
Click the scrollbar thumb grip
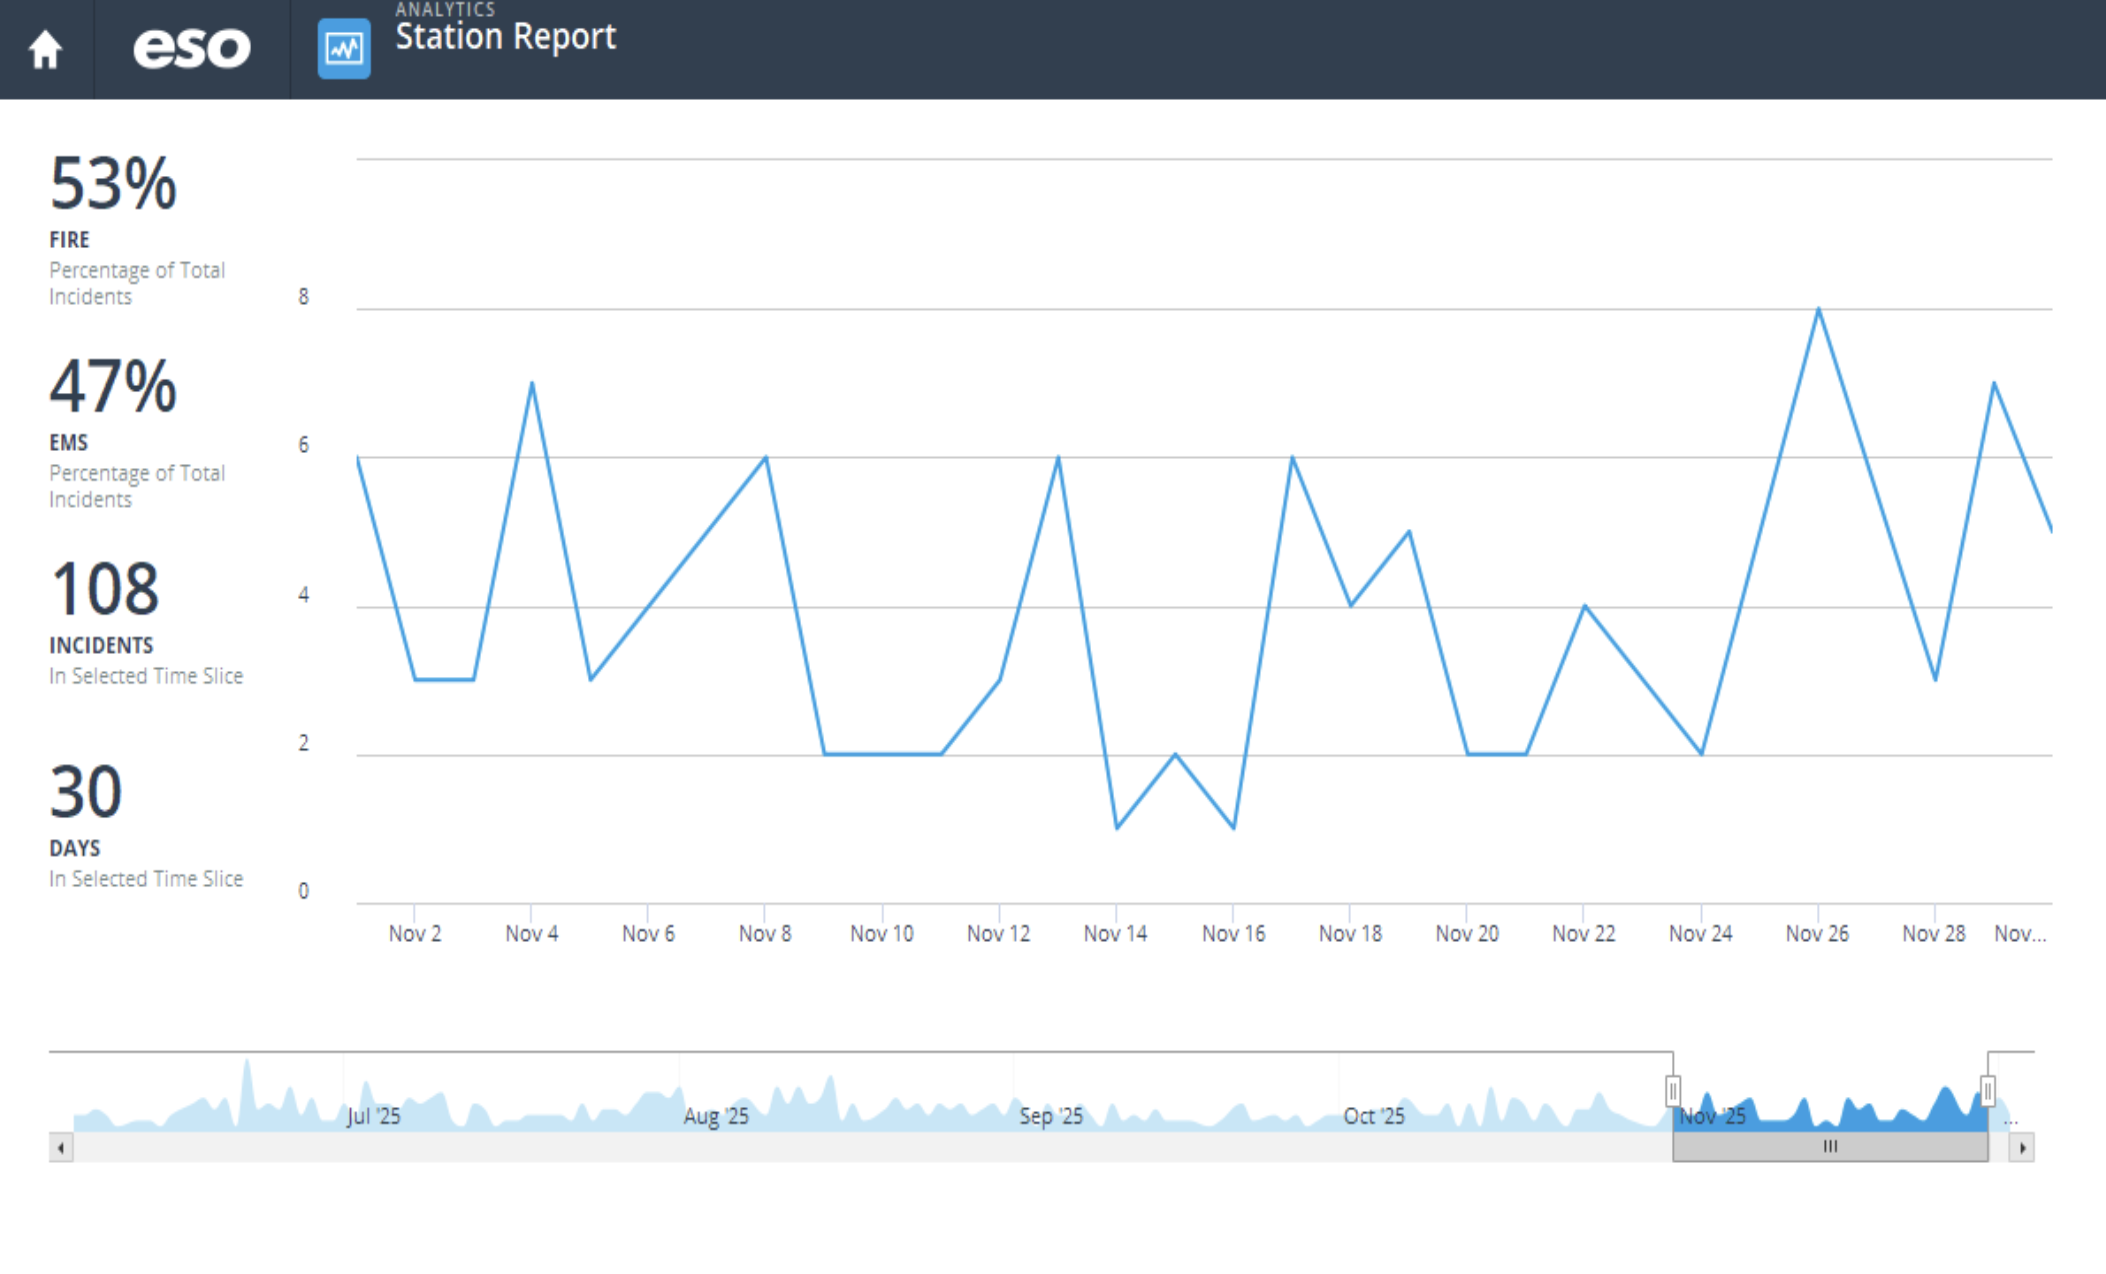(1830, 1147)
